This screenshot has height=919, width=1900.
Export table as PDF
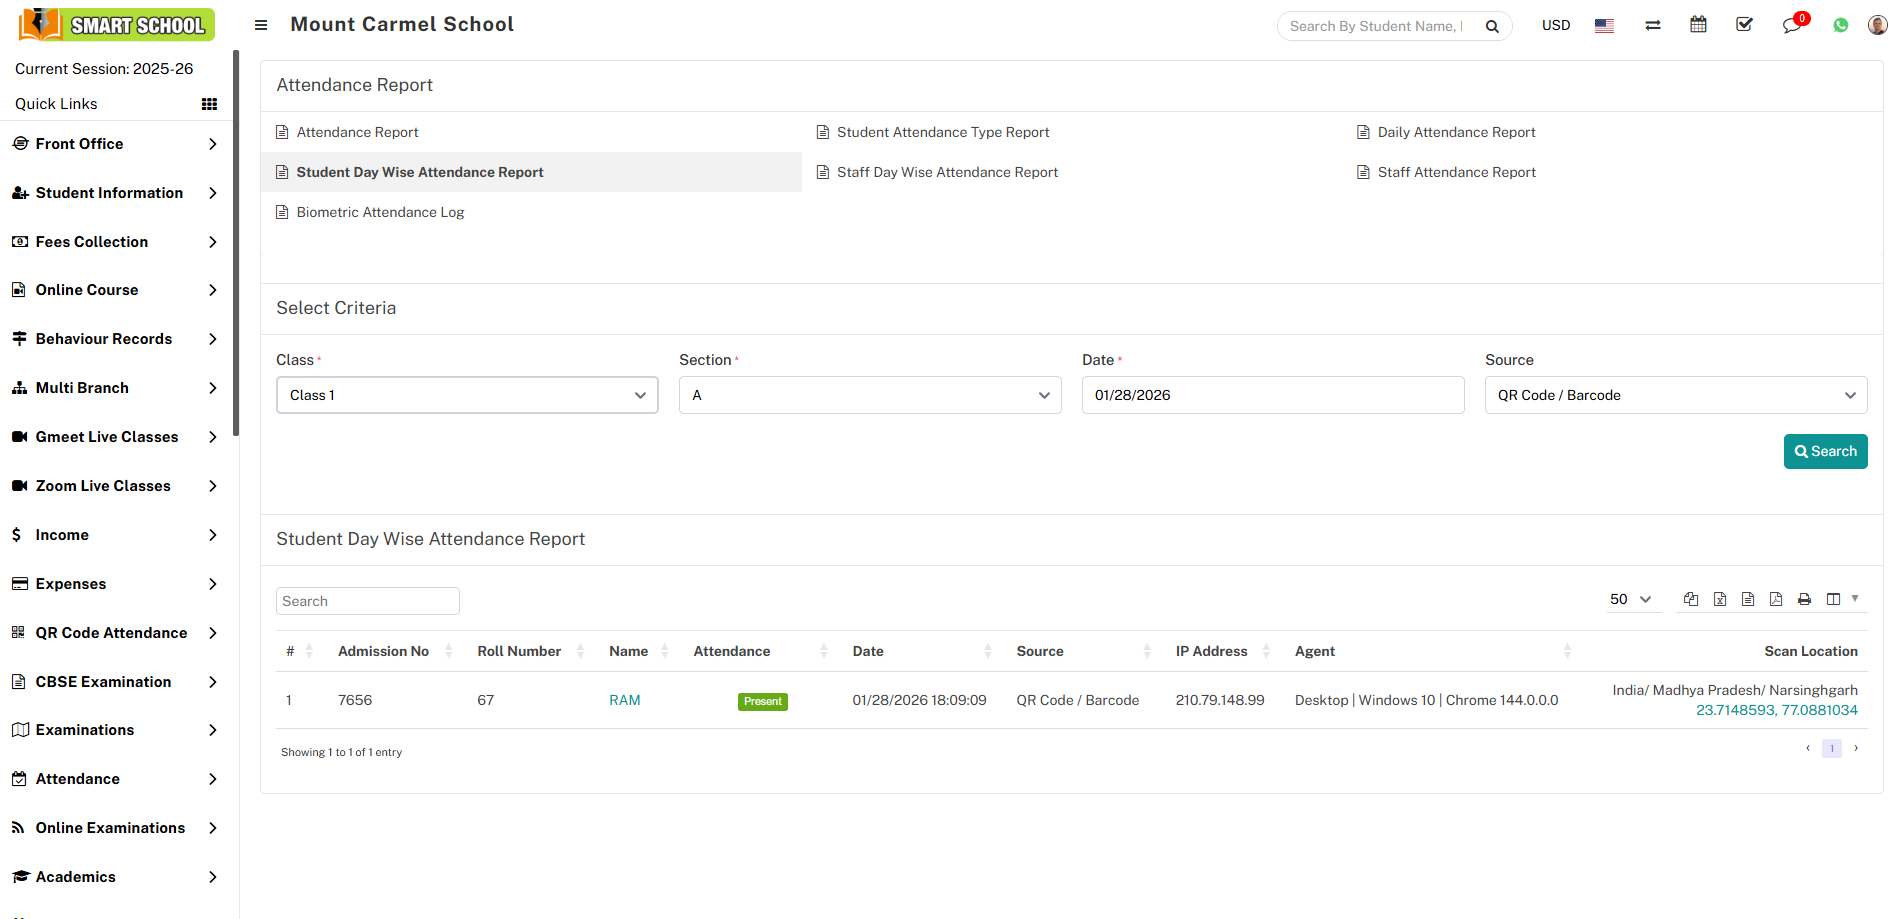pyautogui.click(x=1776, y=599)
